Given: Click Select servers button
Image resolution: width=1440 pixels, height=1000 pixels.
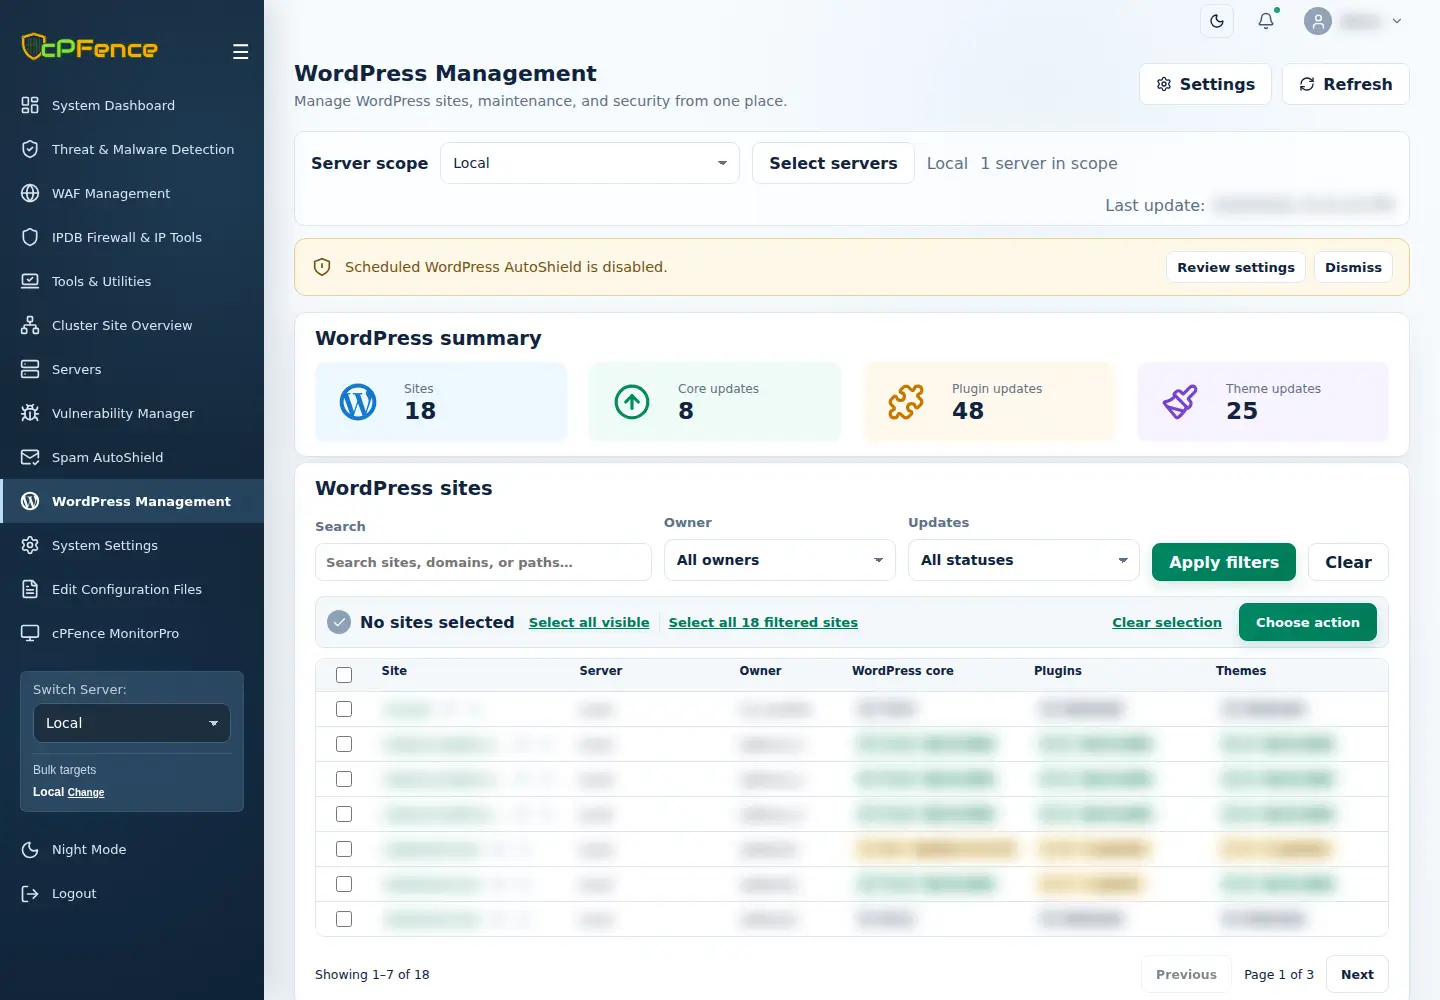Looking at the screenshot, I should 833,163.
